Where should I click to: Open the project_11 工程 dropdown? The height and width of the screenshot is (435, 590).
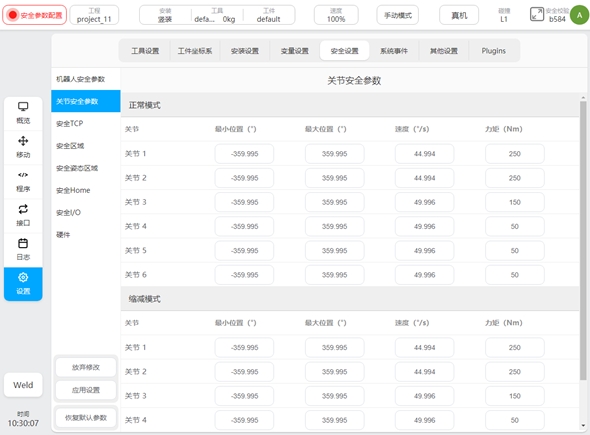click(94, 15)
